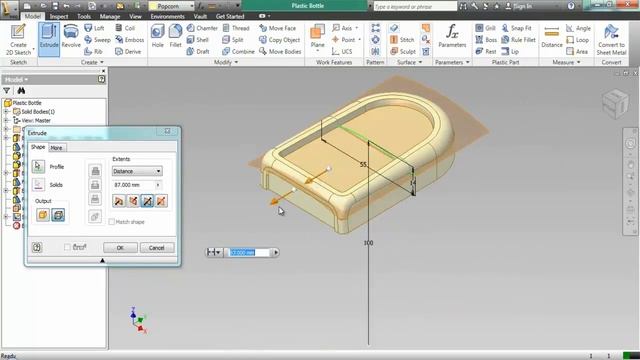Toggle the preview checkbox in Extrude dialog
The height and width of the screenshot is (360, 640).
(x=67, y=247)
